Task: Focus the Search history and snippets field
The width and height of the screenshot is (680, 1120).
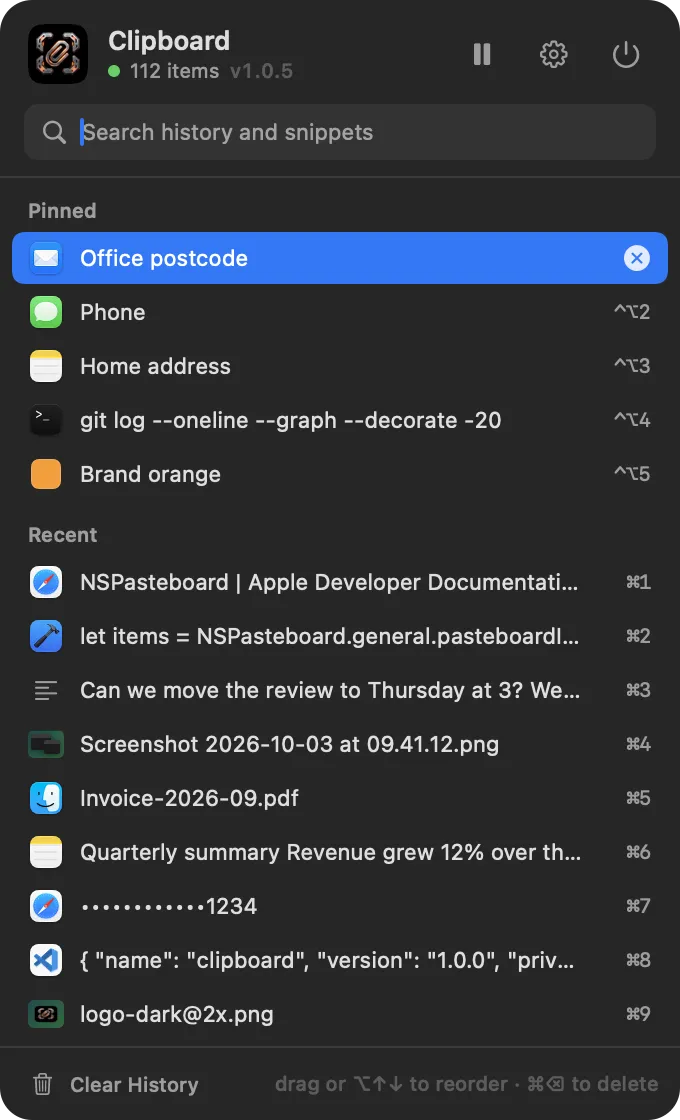Action: (340, 132)
